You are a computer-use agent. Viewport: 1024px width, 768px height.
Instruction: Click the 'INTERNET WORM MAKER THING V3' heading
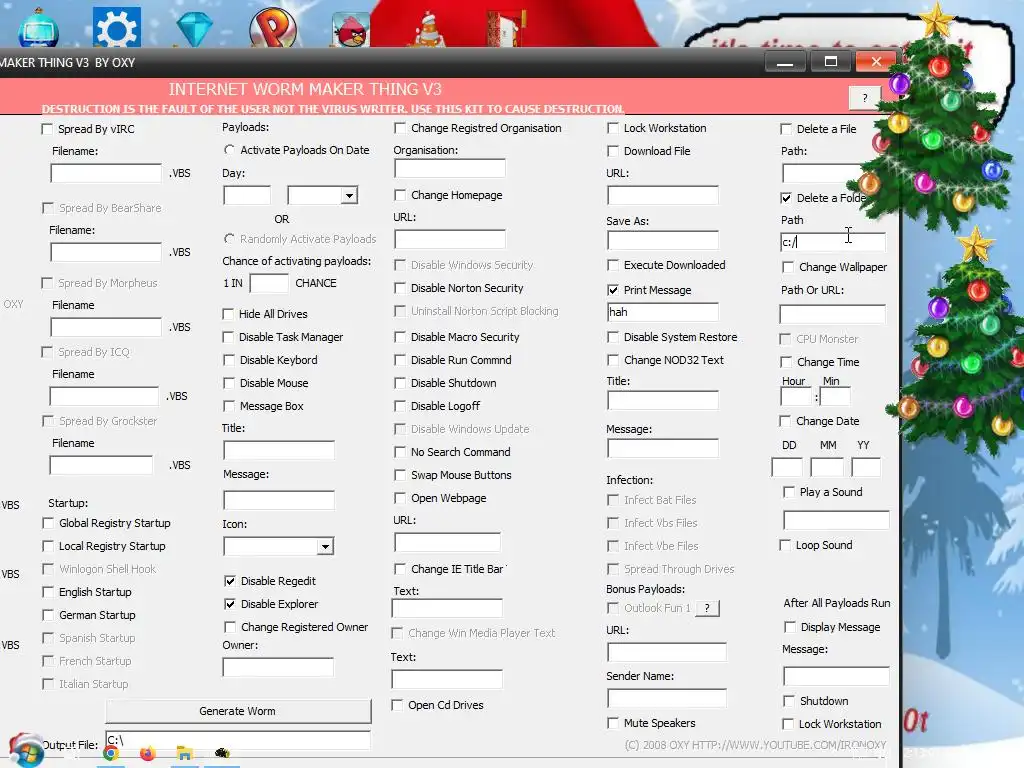pyautogui.click(x=305, y=89)
